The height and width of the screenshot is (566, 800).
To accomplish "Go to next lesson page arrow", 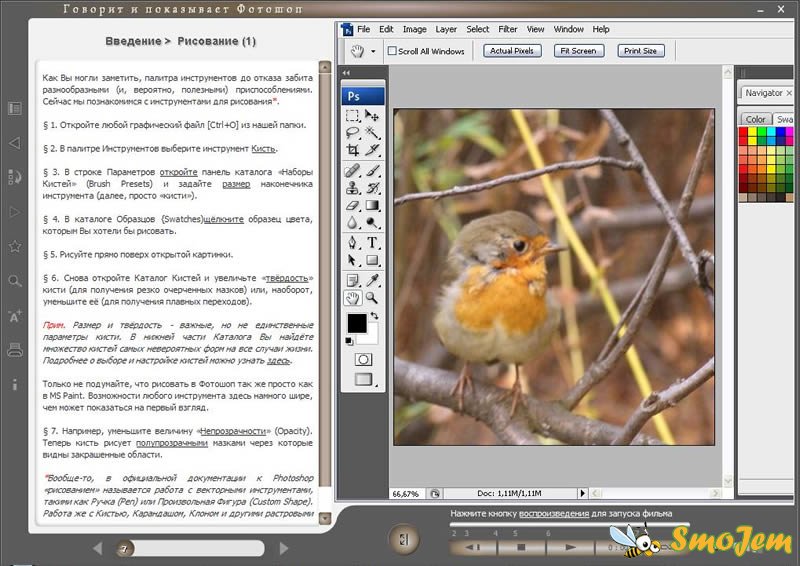I will point(284,548).
